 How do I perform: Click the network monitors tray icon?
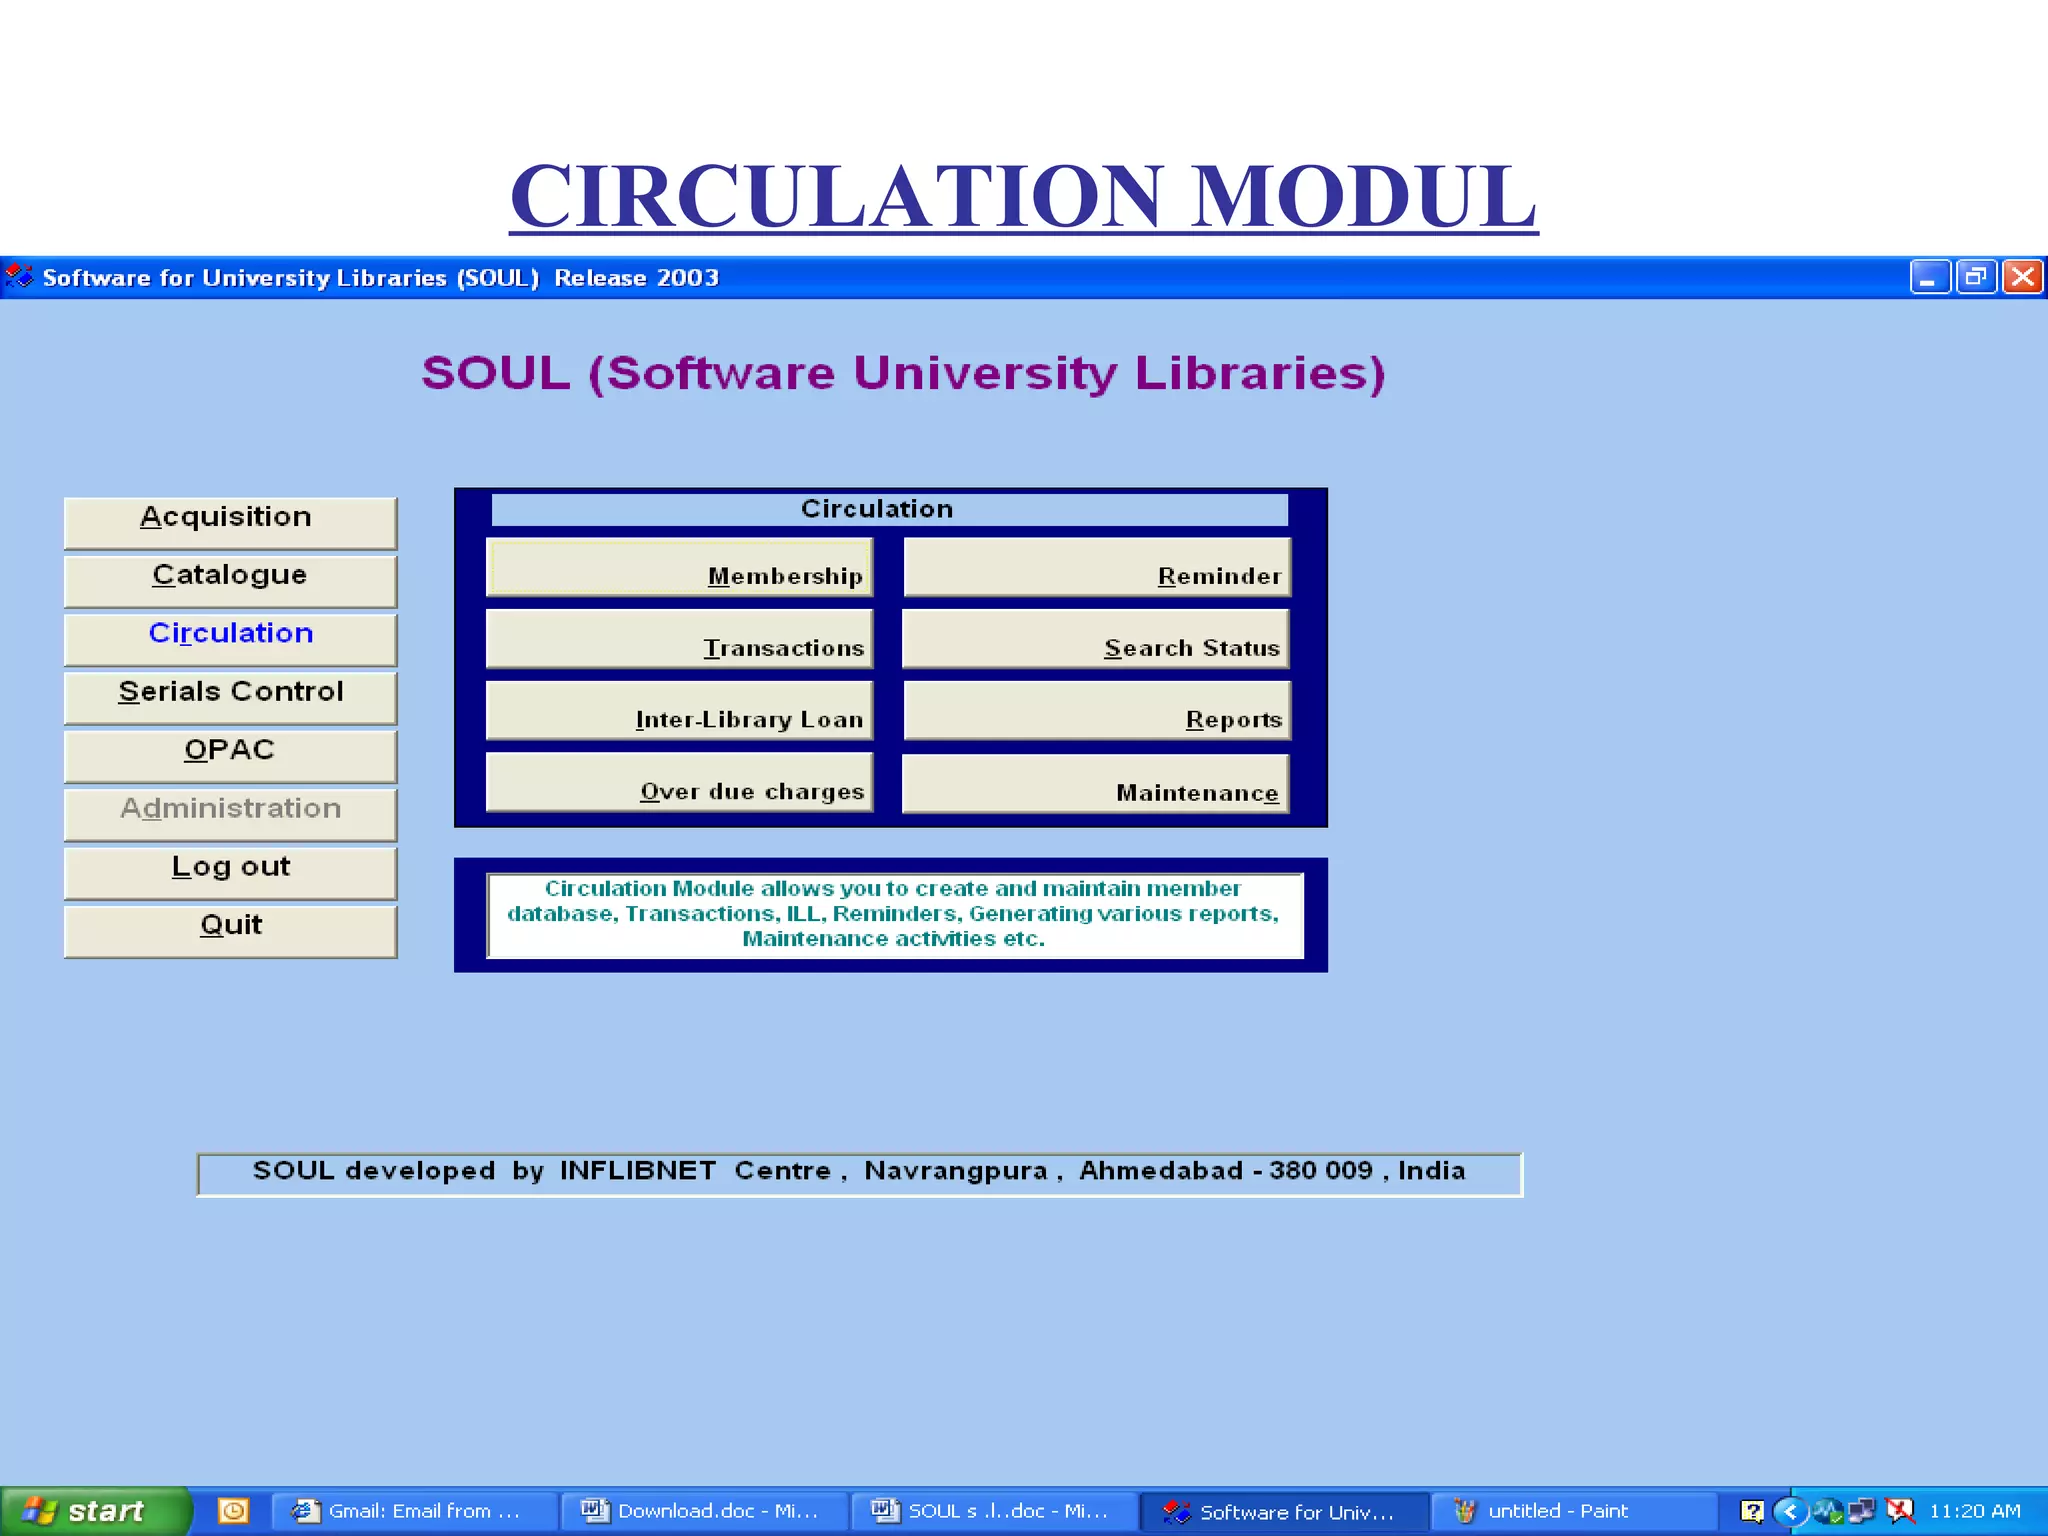pyautogui.click(x=1862, y=1511)
